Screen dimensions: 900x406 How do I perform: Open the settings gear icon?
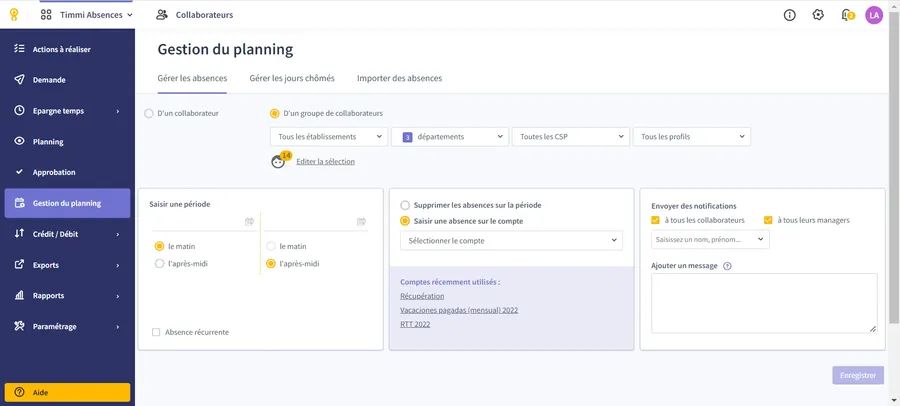[818, 15]
